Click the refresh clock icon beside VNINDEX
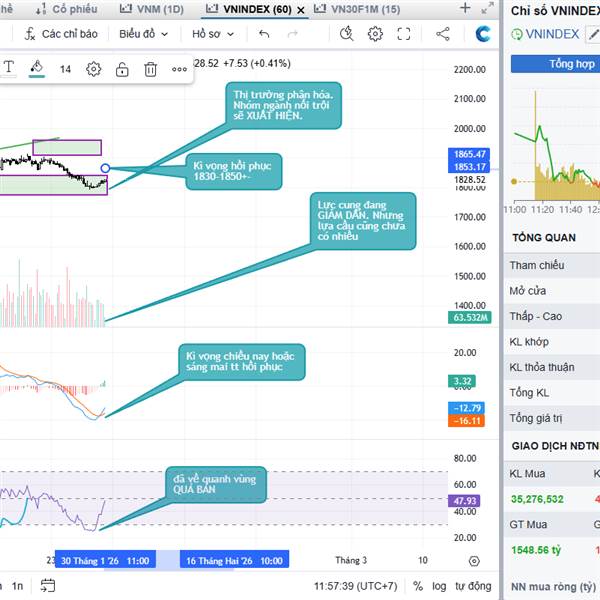 (x=517, y=34)
